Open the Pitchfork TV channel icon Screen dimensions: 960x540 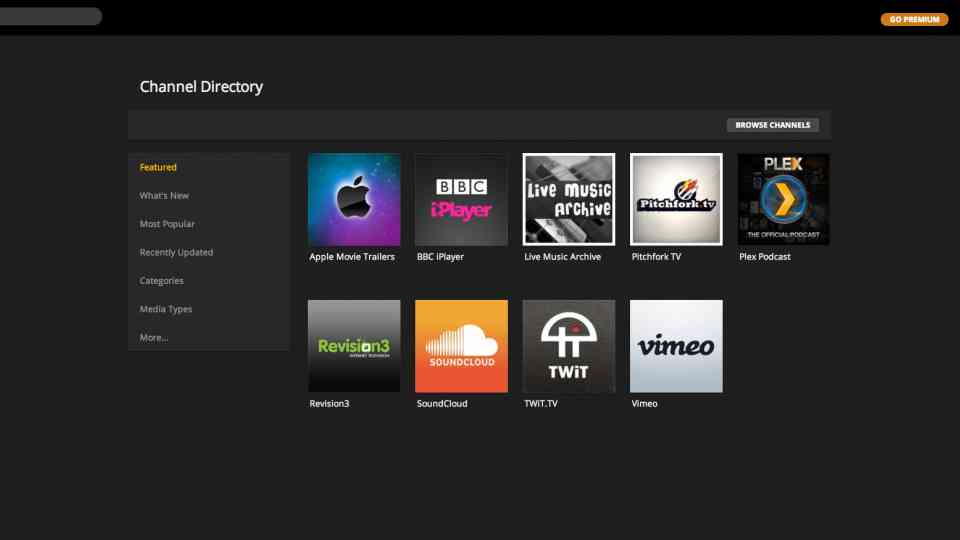pos(676,199)
